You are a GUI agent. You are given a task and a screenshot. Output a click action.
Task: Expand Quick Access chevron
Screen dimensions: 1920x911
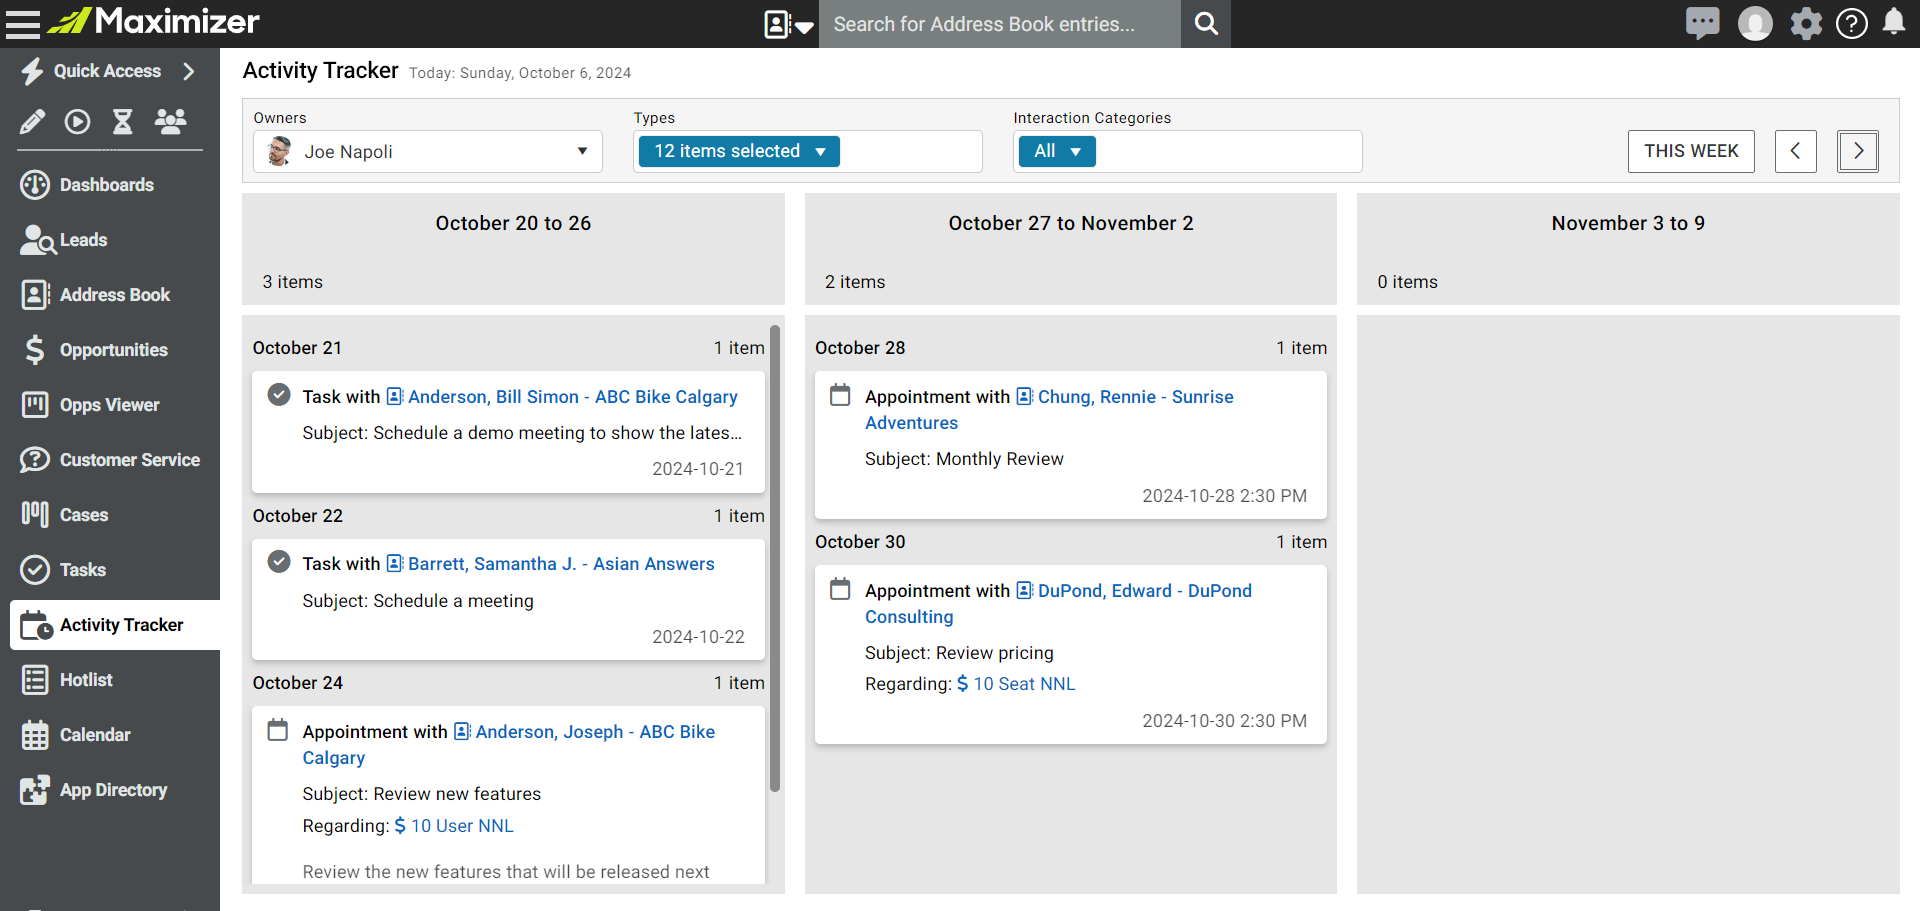(x=189, y=71)
